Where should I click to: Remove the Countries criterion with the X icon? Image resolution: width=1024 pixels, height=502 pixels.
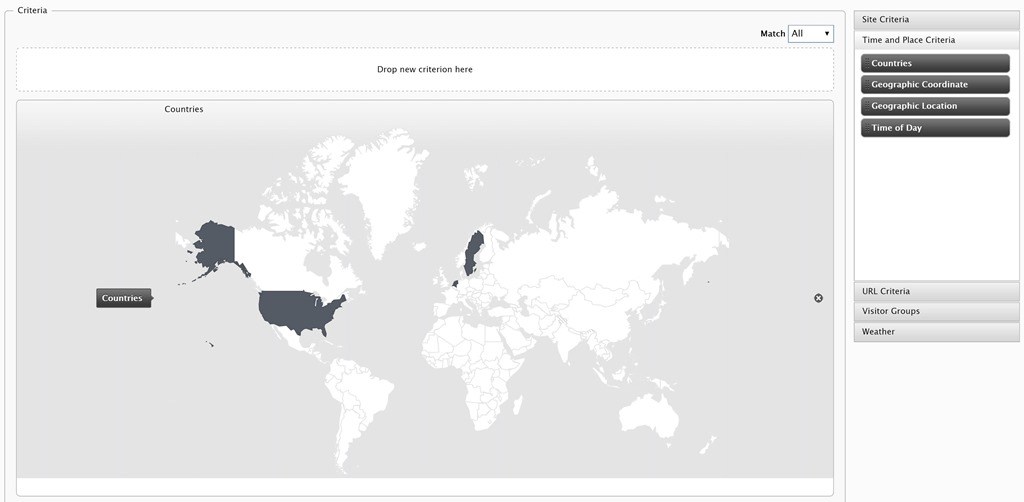(x=818, y=298)
